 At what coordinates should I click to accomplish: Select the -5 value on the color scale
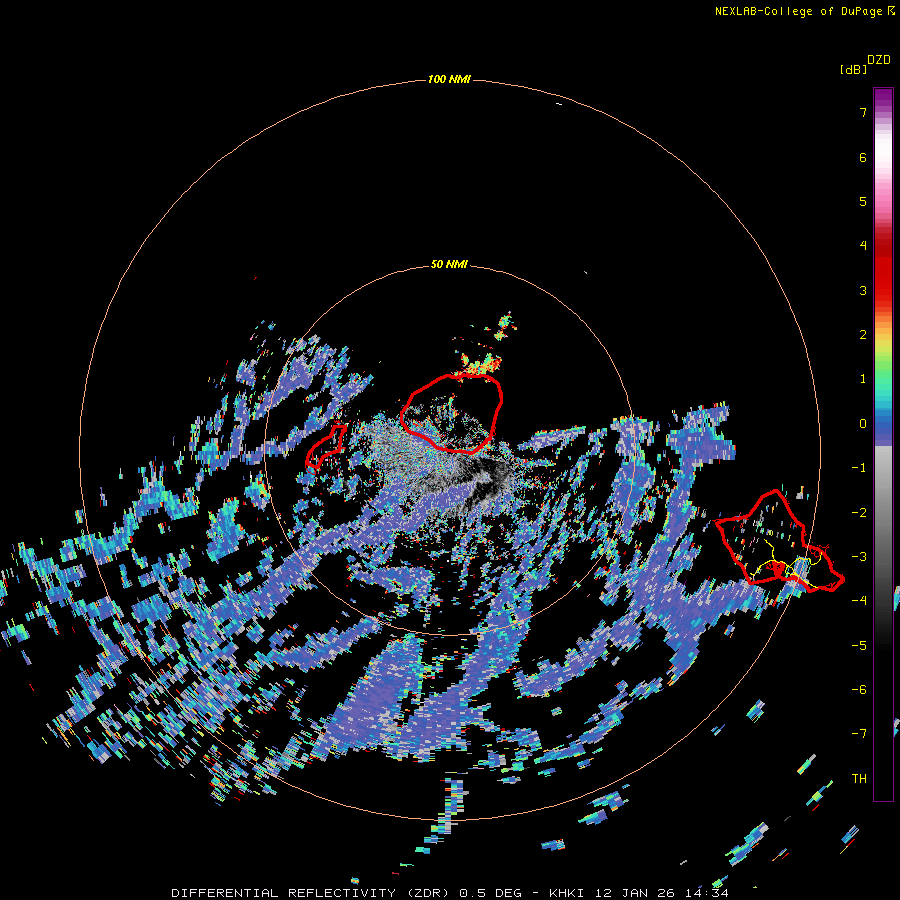click(859, 646)
